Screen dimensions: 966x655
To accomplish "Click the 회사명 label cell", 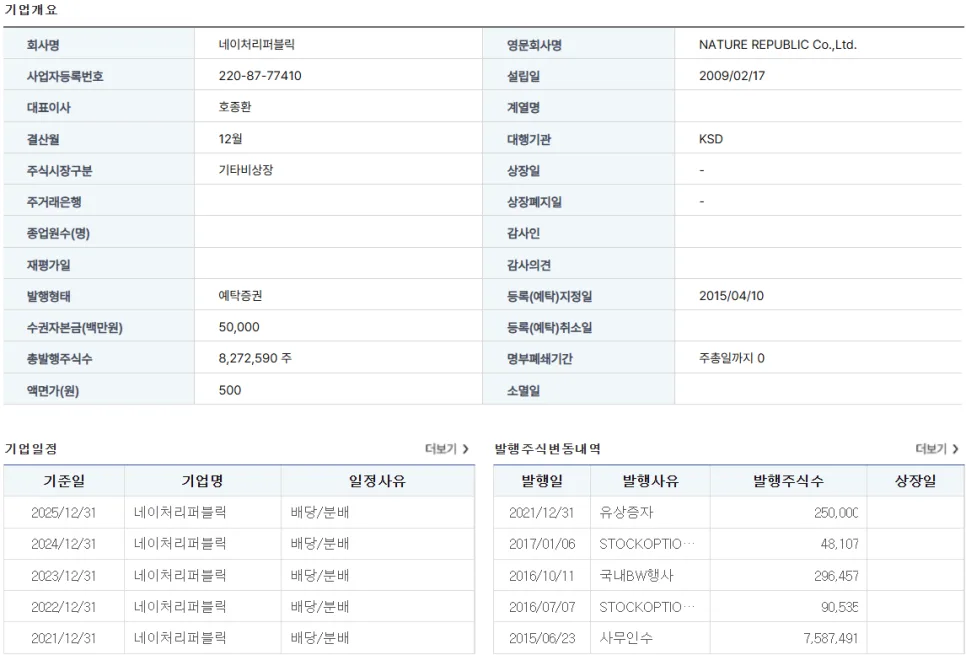I will pos(99,44).
